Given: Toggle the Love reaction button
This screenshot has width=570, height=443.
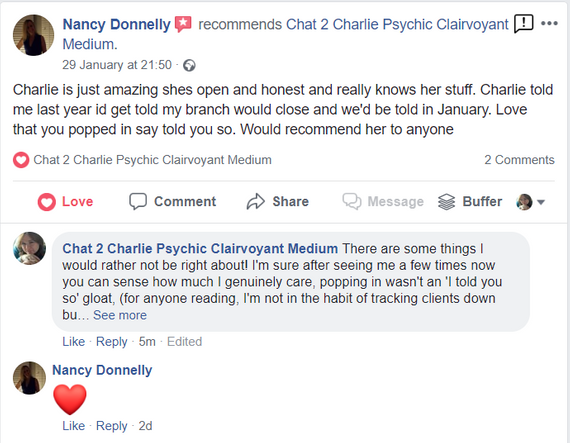Looking at the screenshot, I should [65, 202].
